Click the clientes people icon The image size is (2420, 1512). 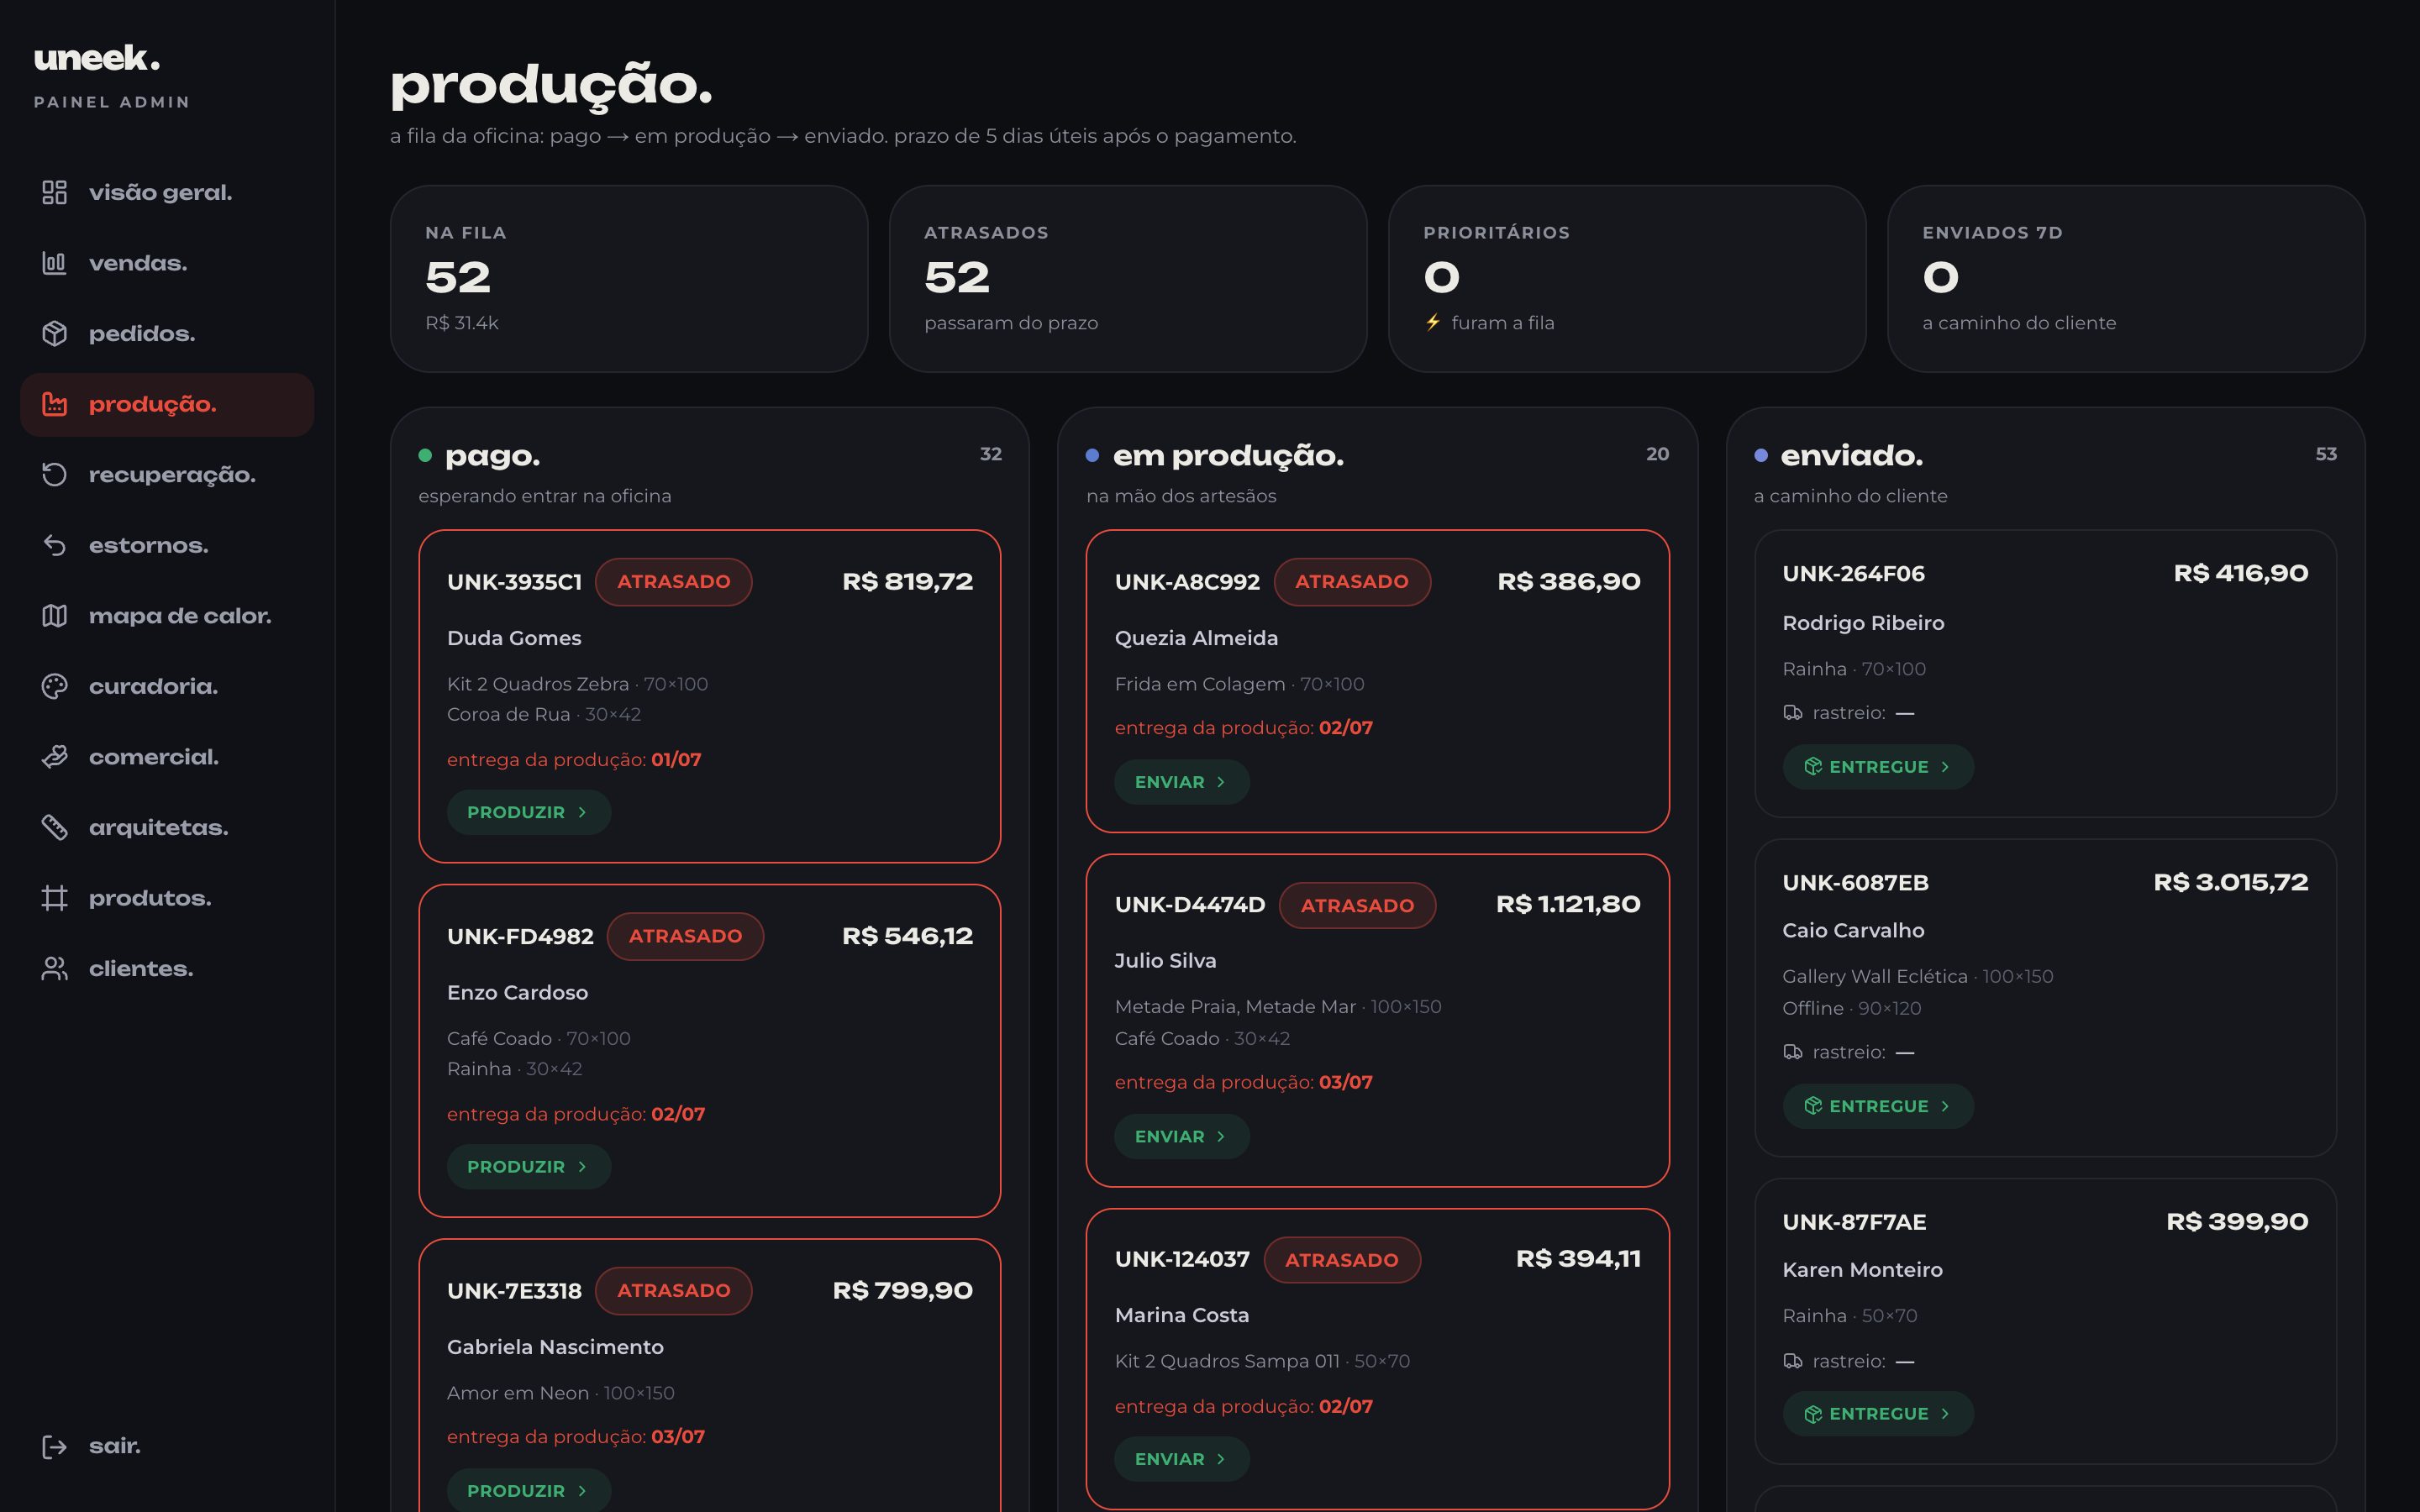(x=54, y=968)
